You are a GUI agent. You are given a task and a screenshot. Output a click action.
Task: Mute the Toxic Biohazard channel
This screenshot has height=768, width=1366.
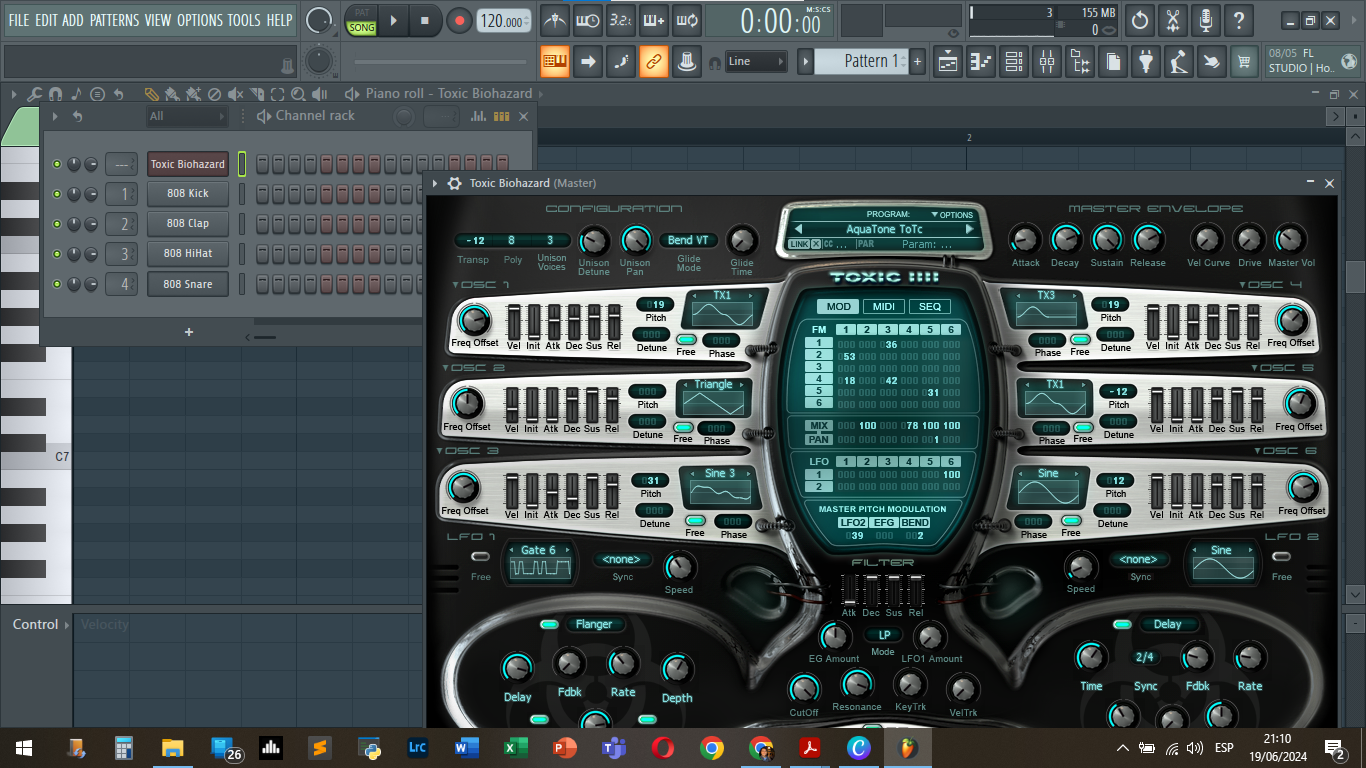click(56, 164)
